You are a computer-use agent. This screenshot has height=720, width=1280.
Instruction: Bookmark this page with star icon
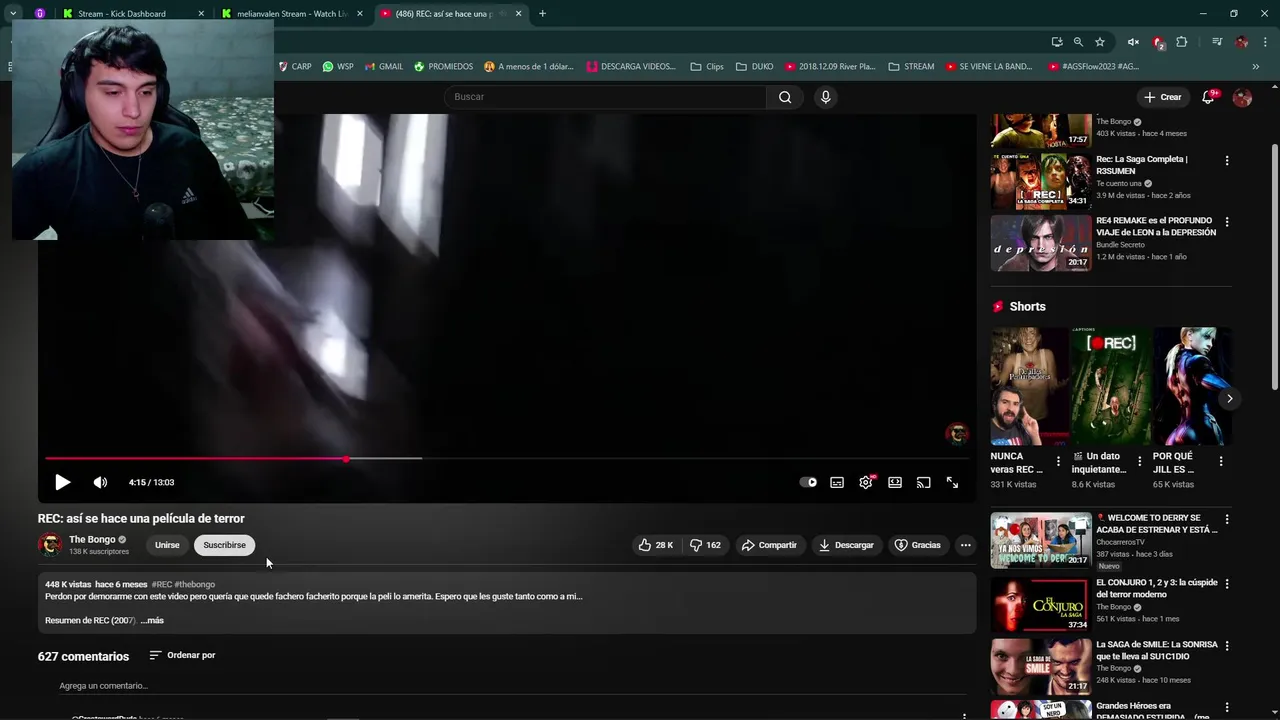pyautogui.click(x=1100, y=42)
